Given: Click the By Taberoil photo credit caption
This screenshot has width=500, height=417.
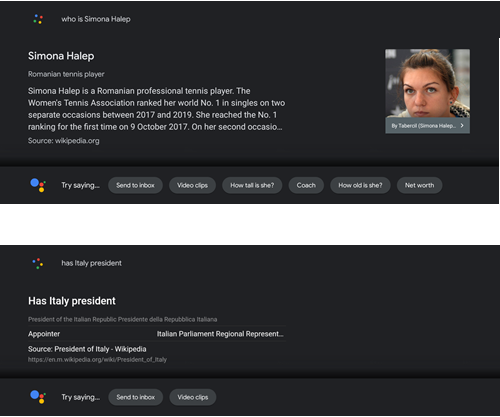Looking at the screenshot, I should pyautogui.click(x=423, y=126).
